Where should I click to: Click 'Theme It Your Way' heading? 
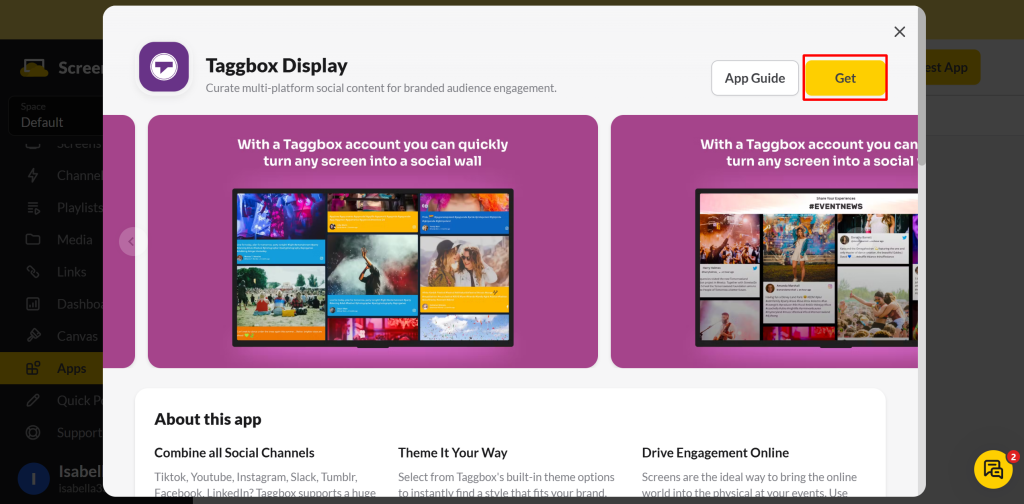[453, 452]
